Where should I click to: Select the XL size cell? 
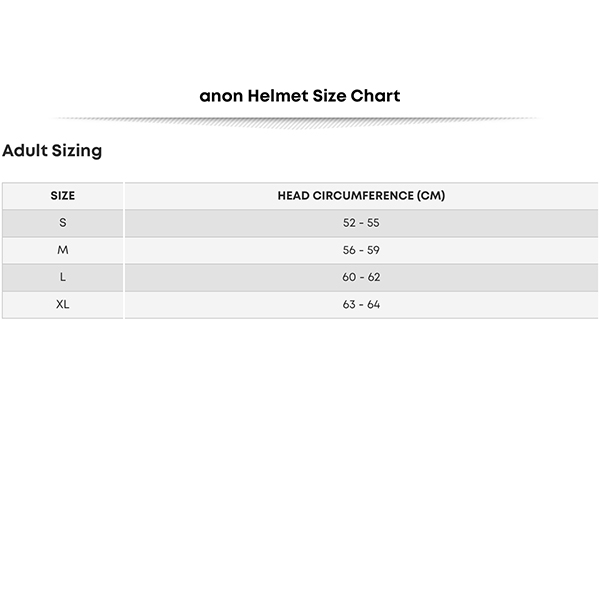click(x=63, y=305)
